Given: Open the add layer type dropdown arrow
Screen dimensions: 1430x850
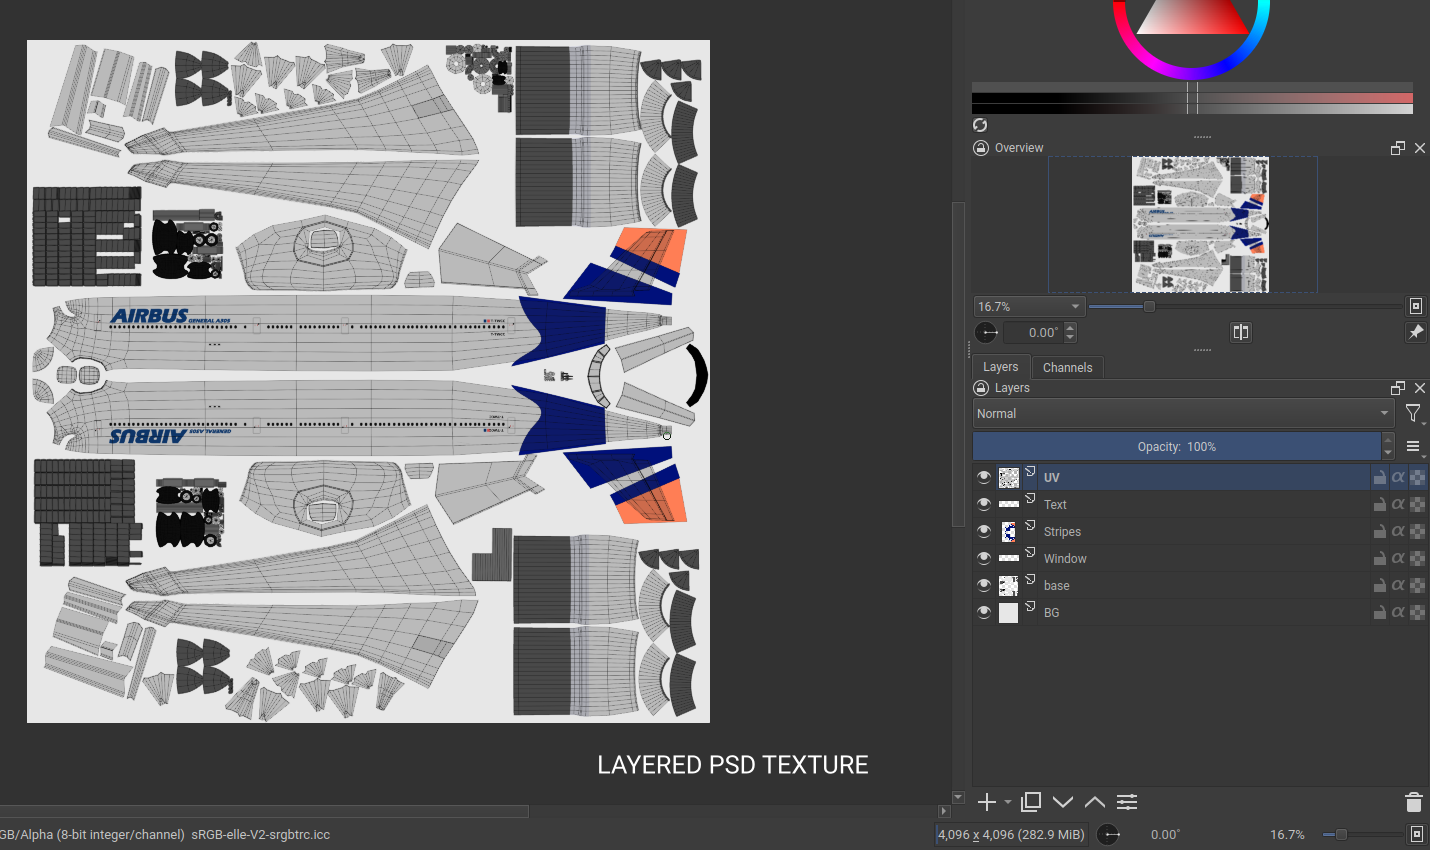Looking at the screenshot, I should pos(1007,802).
